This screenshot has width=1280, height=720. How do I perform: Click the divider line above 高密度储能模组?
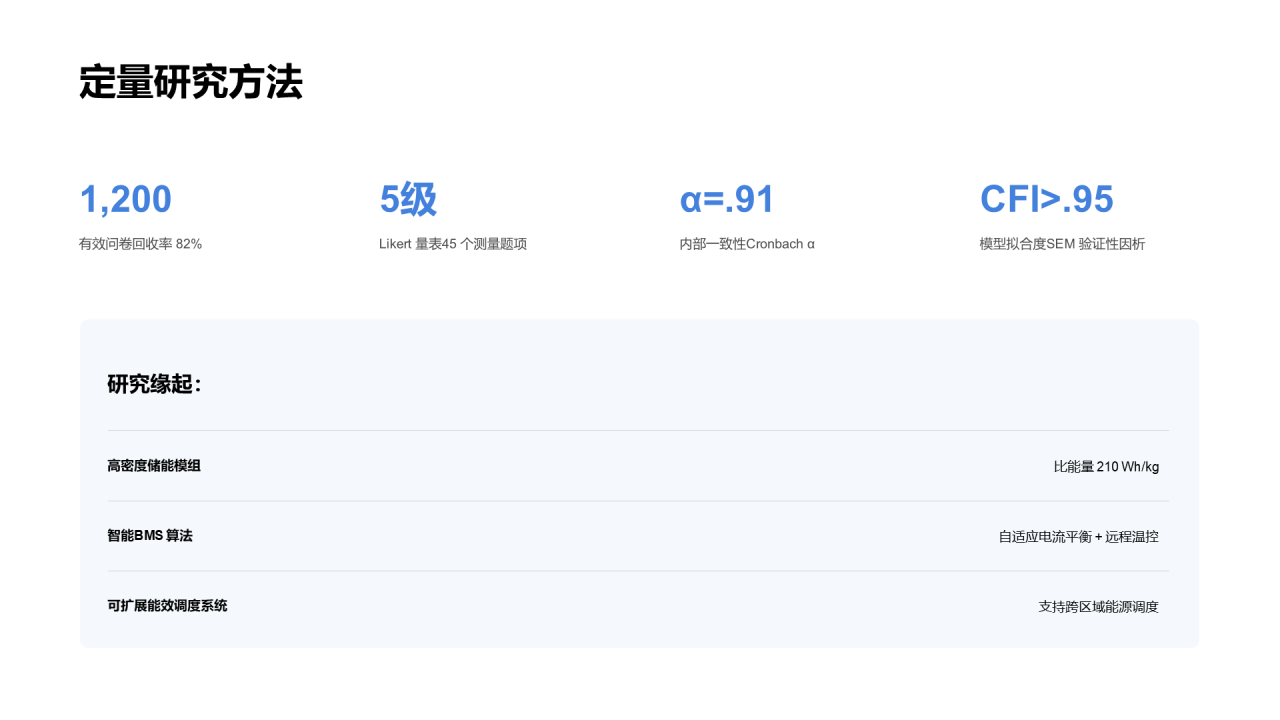click(x=638, y=431)
